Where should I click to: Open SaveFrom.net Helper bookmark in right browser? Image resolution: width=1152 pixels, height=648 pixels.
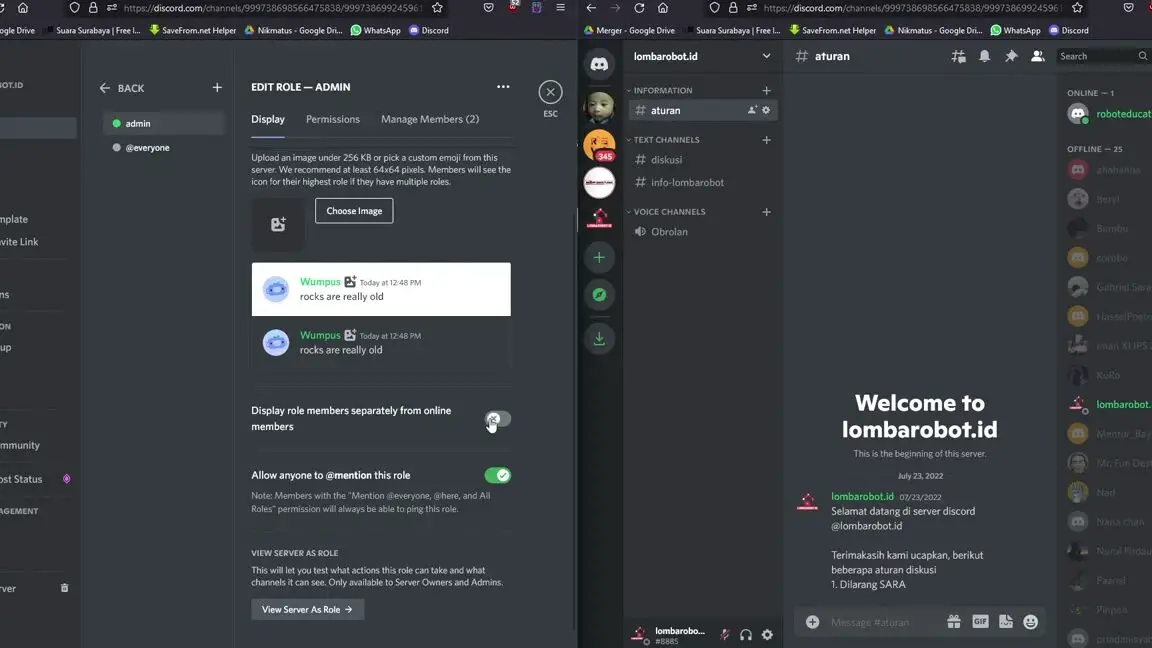tap(832, 30)
